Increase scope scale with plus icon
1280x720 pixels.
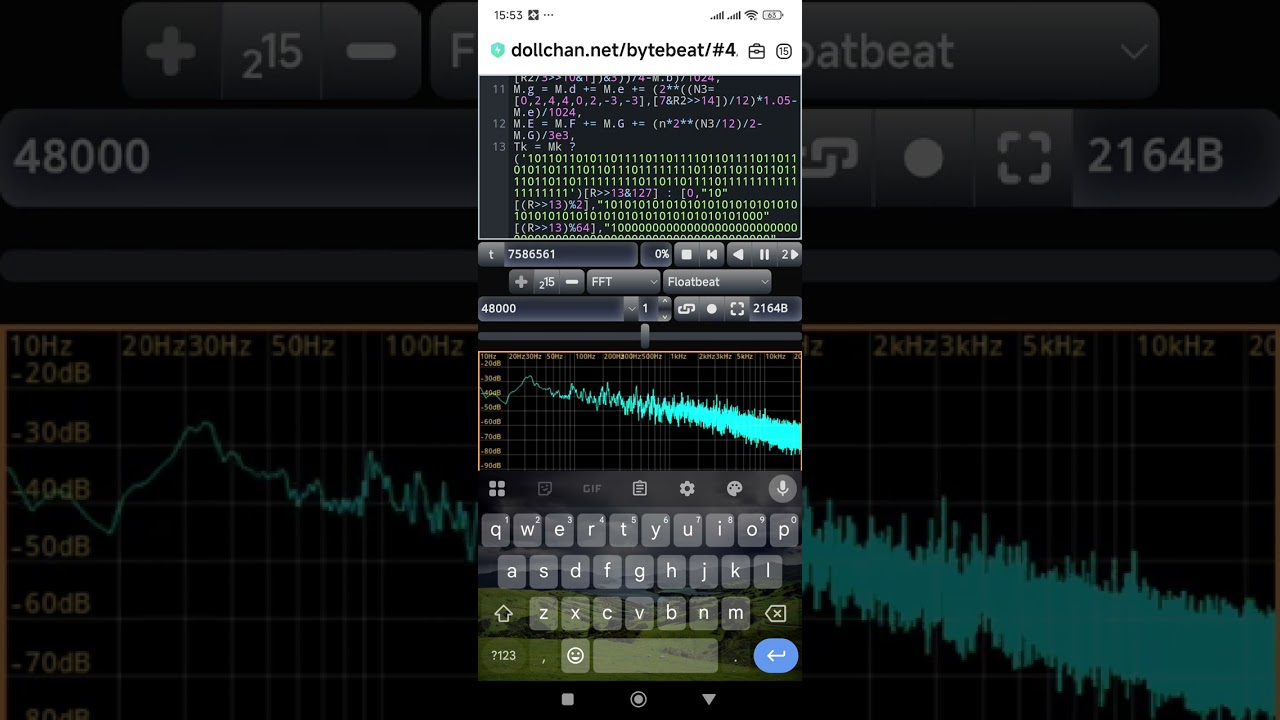[521, 282]
